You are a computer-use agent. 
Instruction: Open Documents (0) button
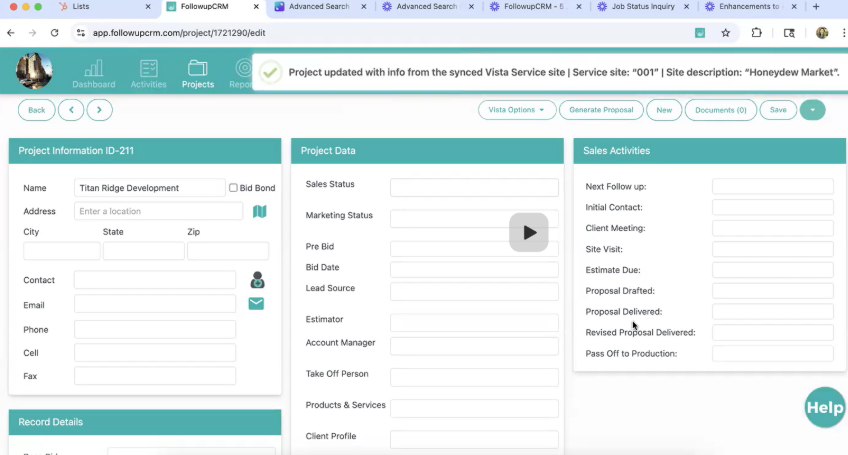pyautogui.click(x=720, y=110)
